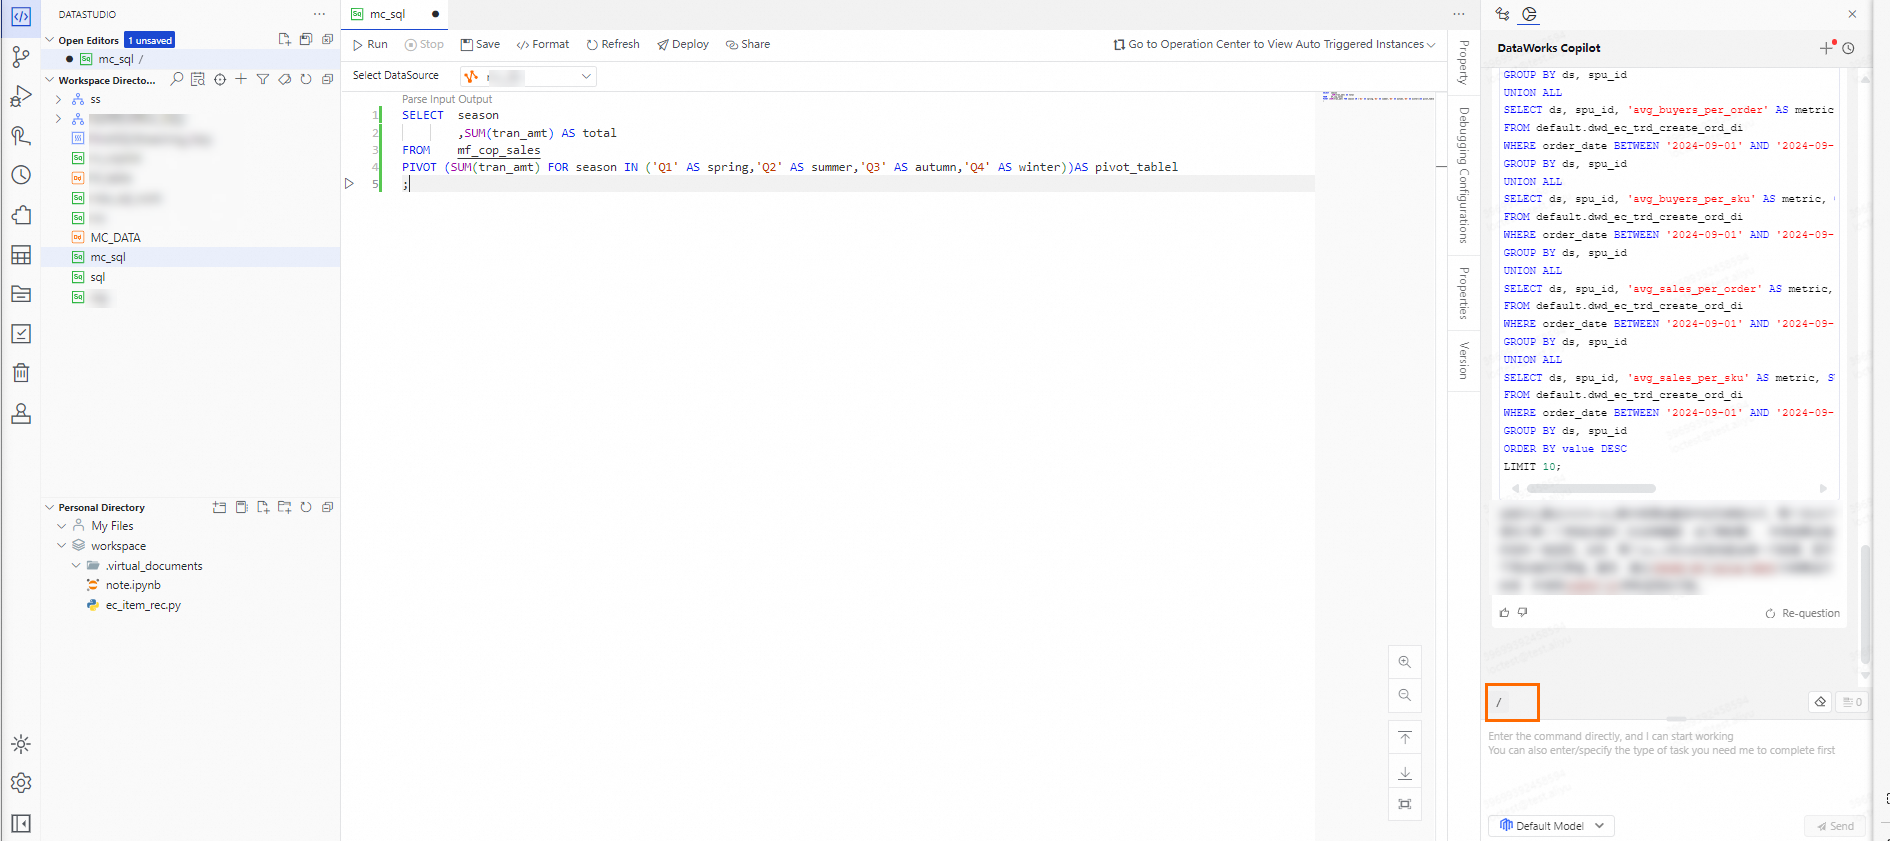Image resolution: width=1890 pixels, height=841 pixels.
Task: Open the extensions puzzle icon in sidebar
Action: point(21,215)
